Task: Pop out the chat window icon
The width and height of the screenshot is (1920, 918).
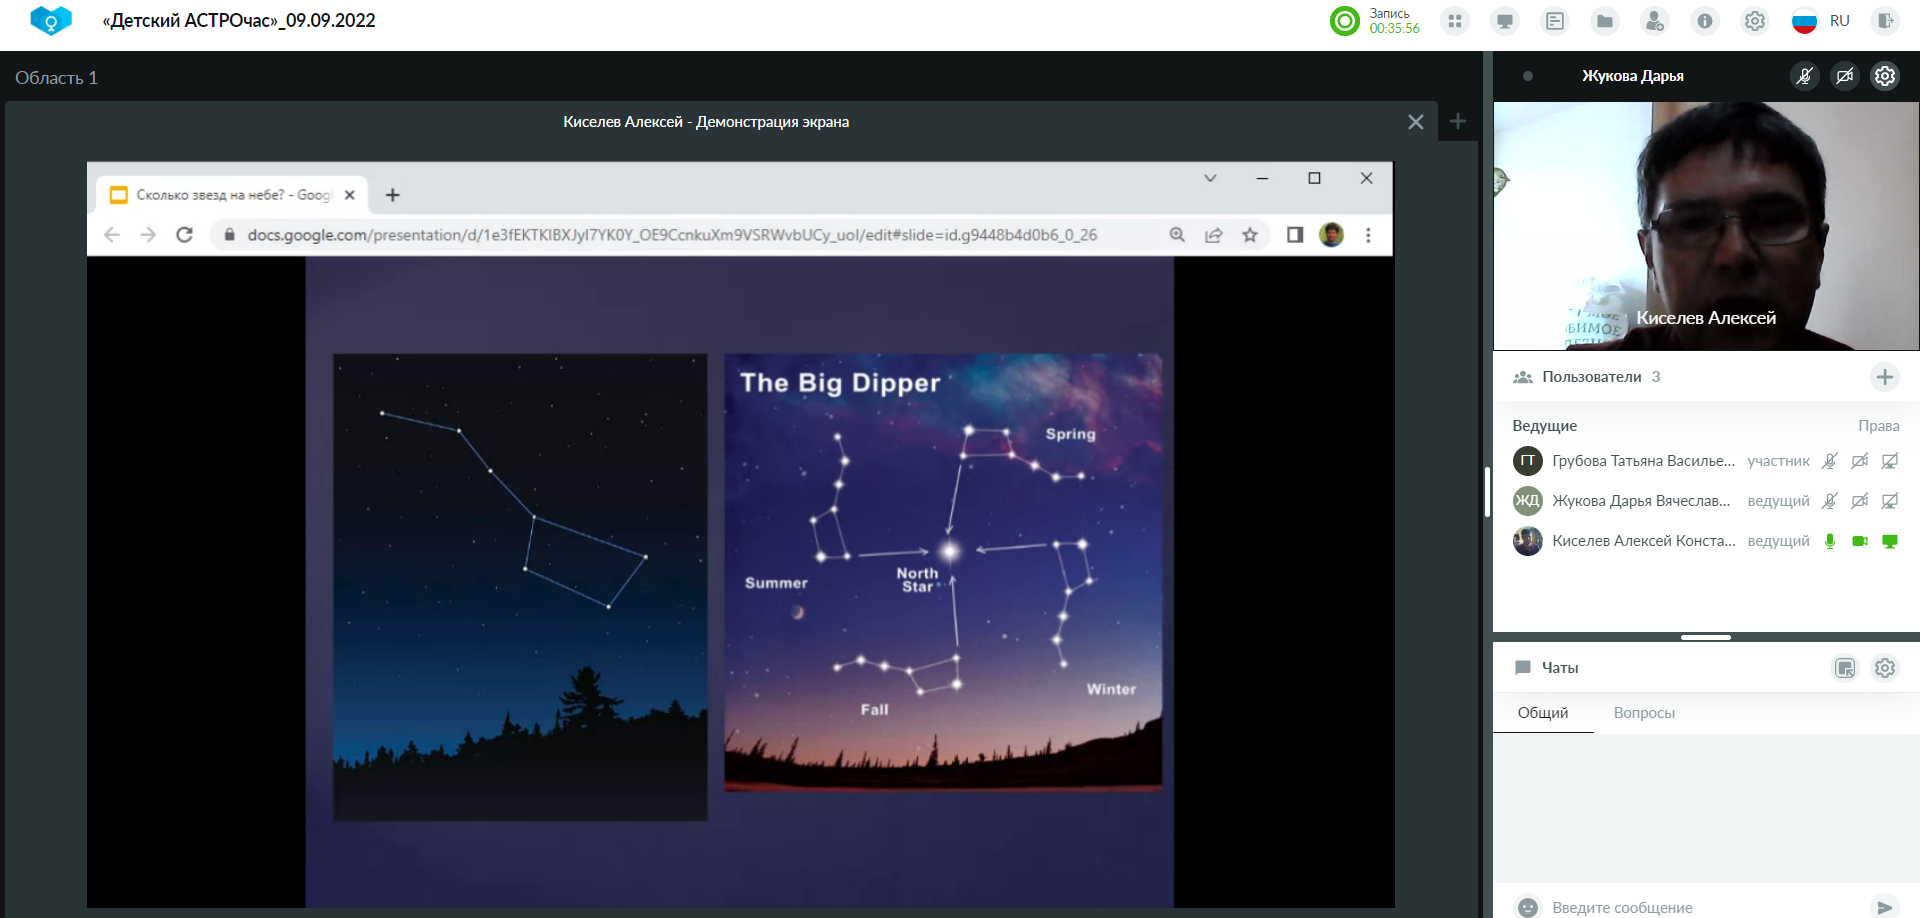Action: 1845,668
